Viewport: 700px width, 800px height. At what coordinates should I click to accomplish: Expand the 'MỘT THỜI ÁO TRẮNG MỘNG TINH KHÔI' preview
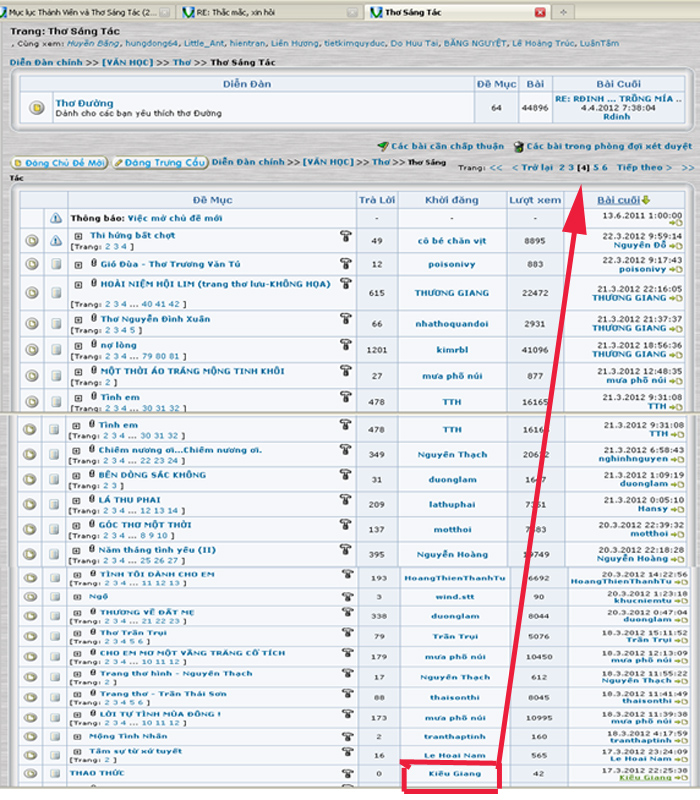[x=78, y=372]
